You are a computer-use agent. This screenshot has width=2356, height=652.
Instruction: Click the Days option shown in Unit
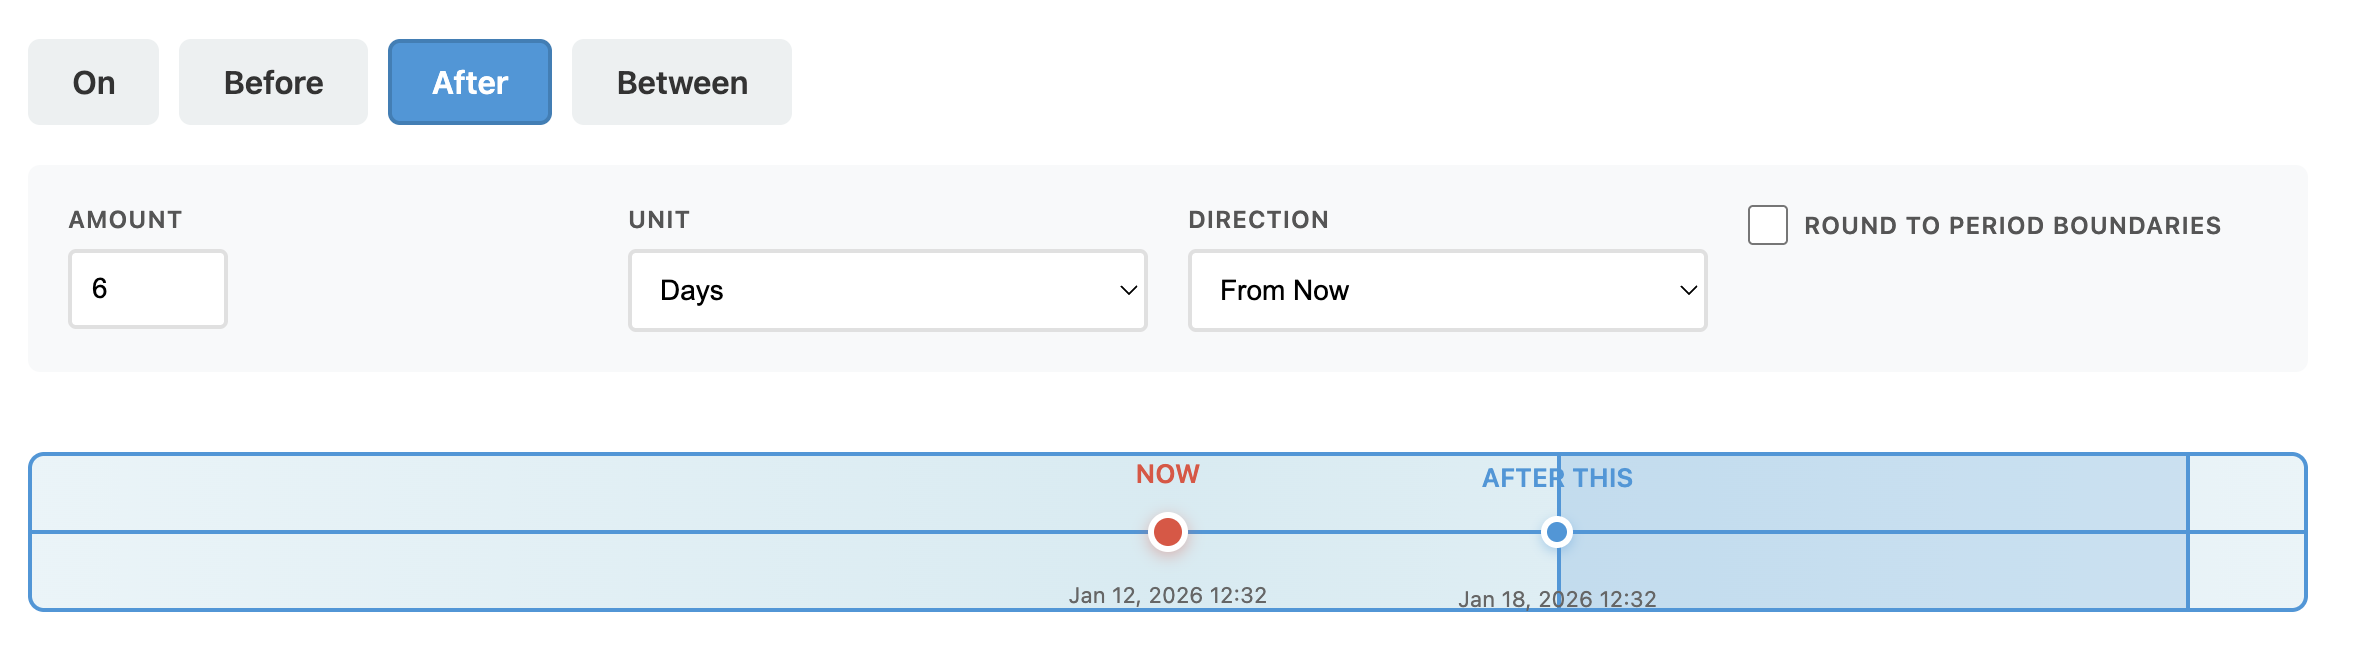[x=692, y=290]
